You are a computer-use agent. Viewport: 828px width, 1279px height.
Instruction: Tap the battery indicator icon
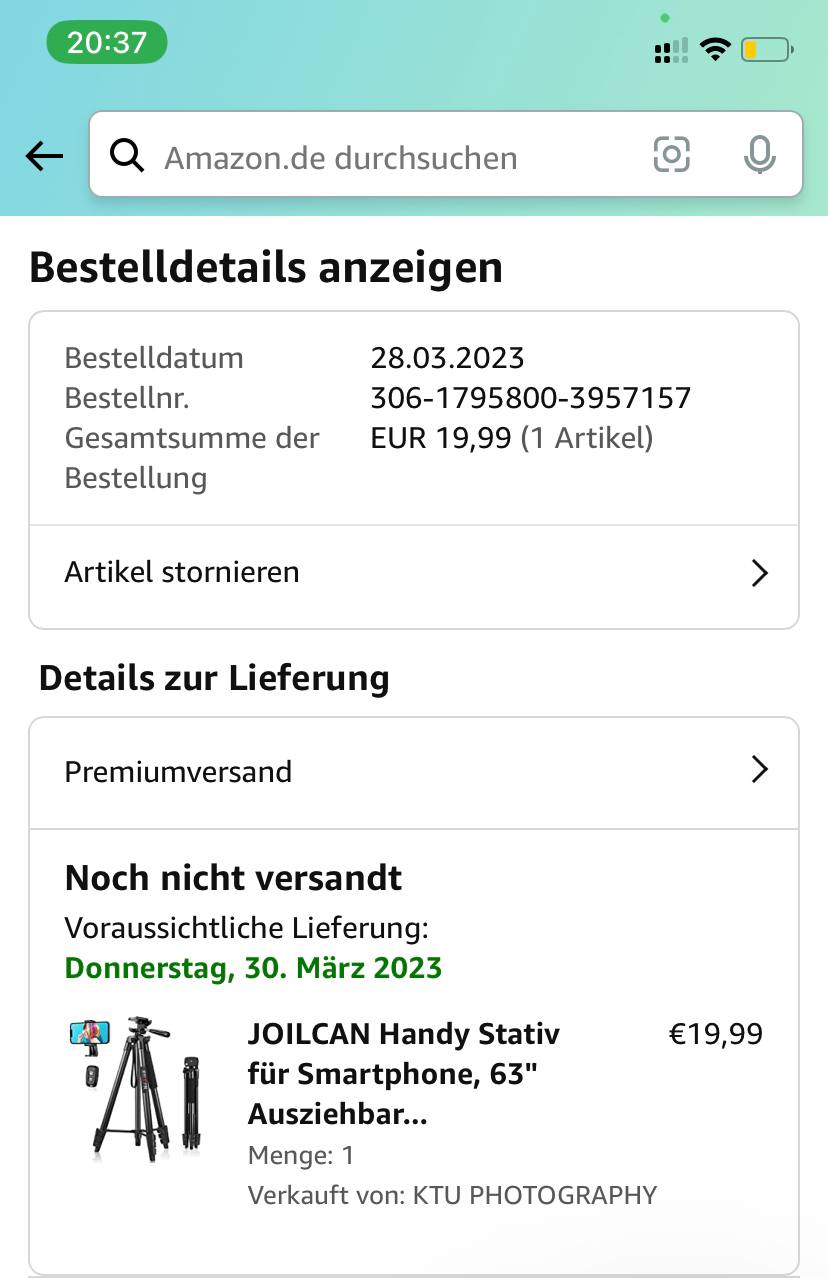[x=767, y=49]
